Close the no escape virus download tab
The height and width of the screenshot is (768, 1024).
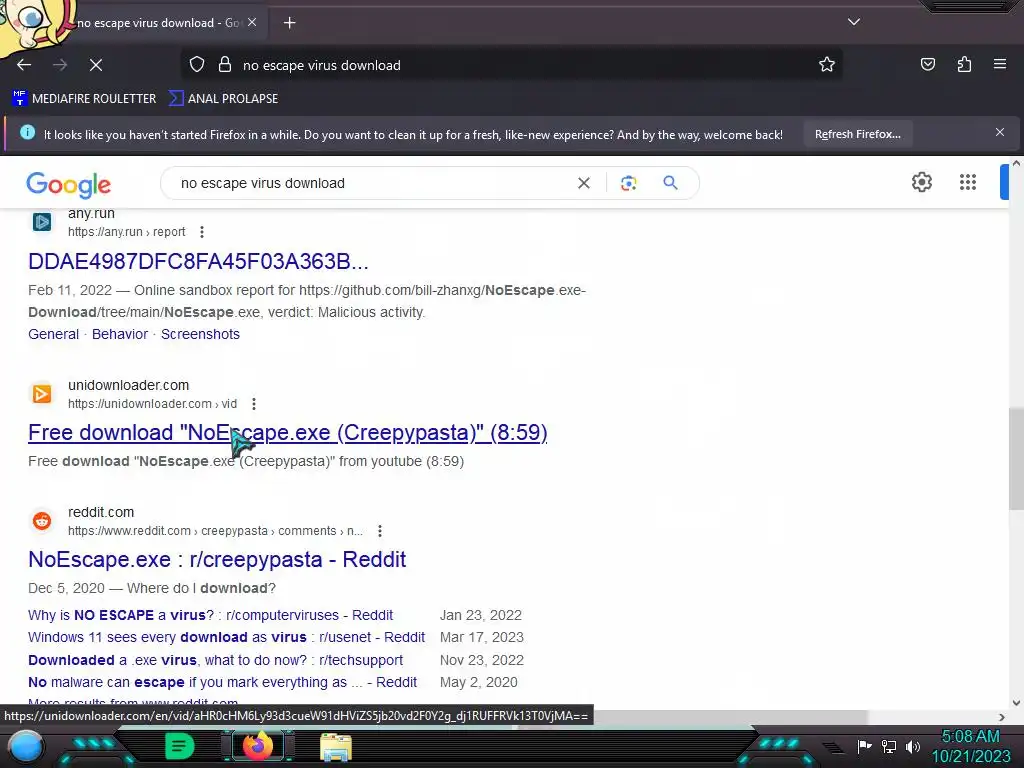coord(252,22)
